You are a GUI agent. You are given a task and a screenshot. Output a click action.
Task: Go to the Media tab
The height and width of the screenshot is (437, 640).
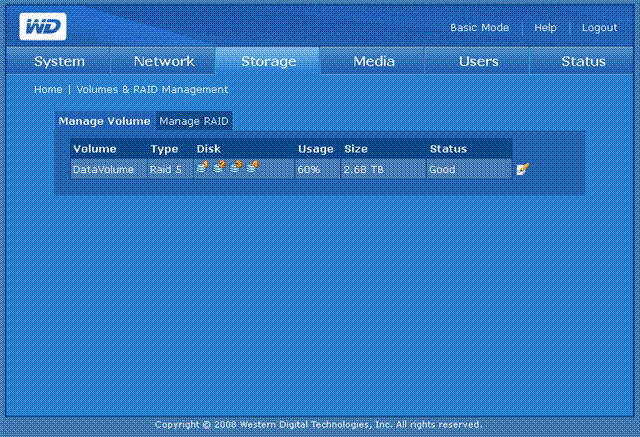click(x=373, y=61)
